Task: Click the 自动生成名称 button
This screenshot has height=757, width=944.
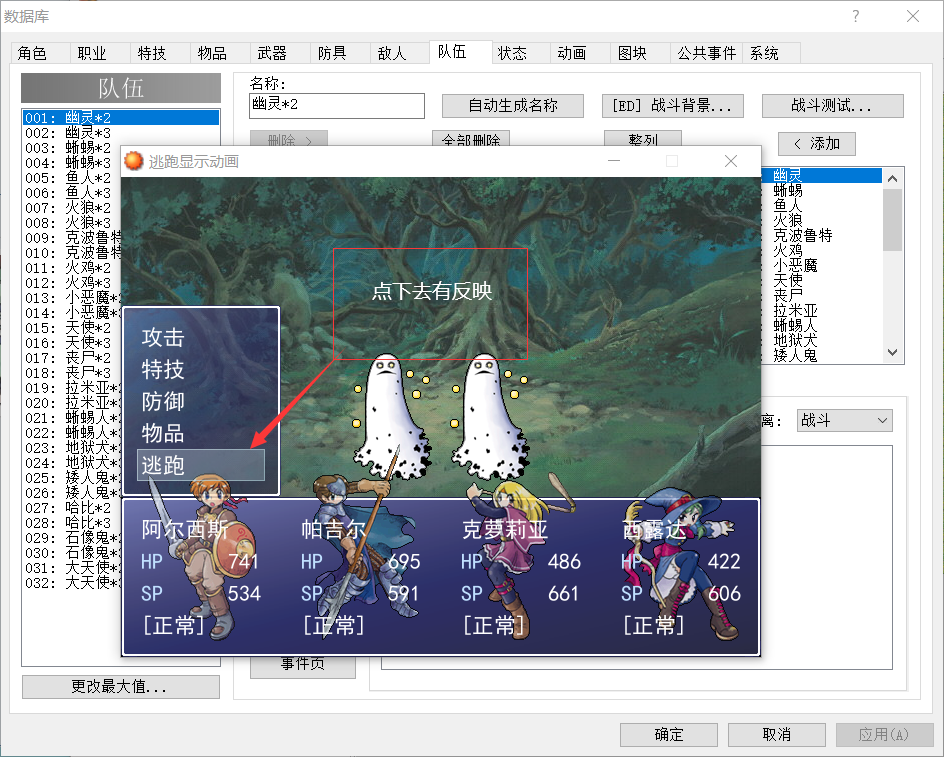Action: click(x=513, y=106)
